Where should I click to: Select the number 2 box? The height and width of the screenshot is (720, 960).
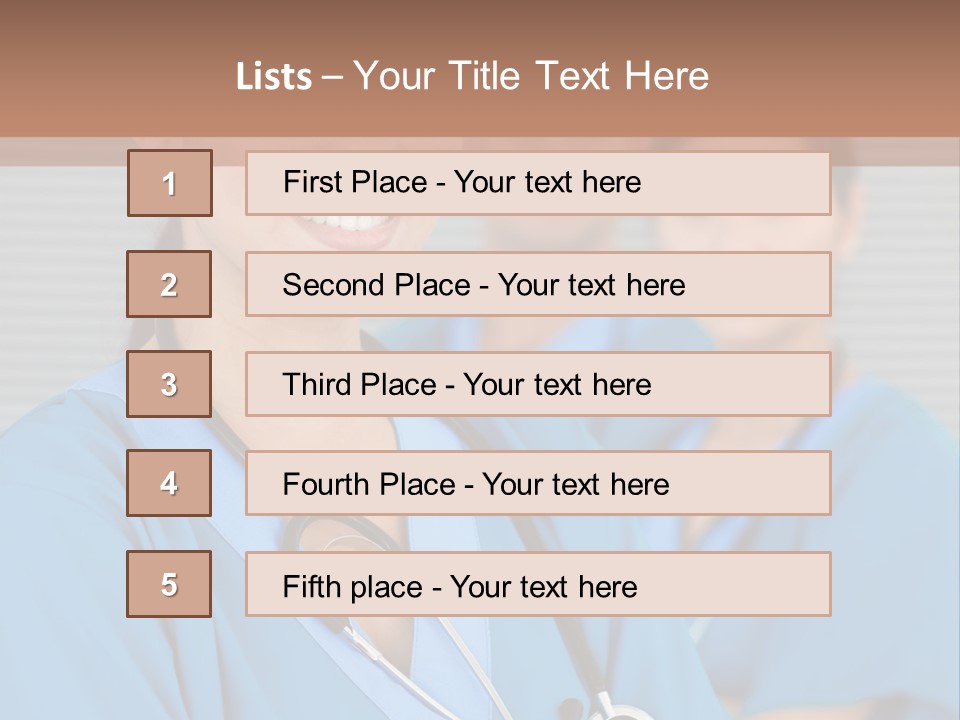pos(169,284)
